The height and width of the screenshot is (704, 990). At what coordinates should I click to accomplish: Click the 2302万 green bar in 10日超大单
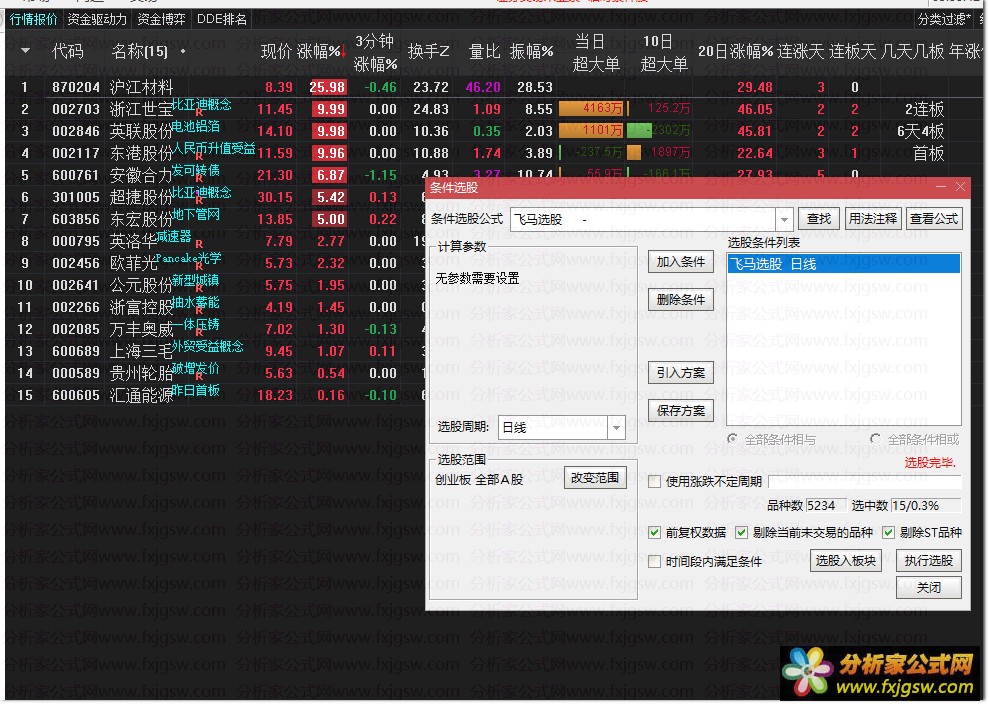[x=659, y=131]
